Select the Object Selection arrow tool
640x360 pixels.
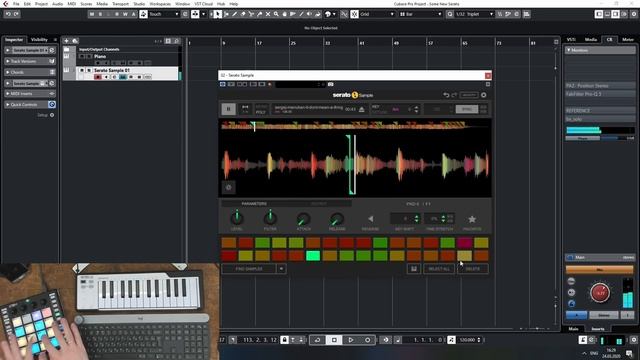(218, 14)
